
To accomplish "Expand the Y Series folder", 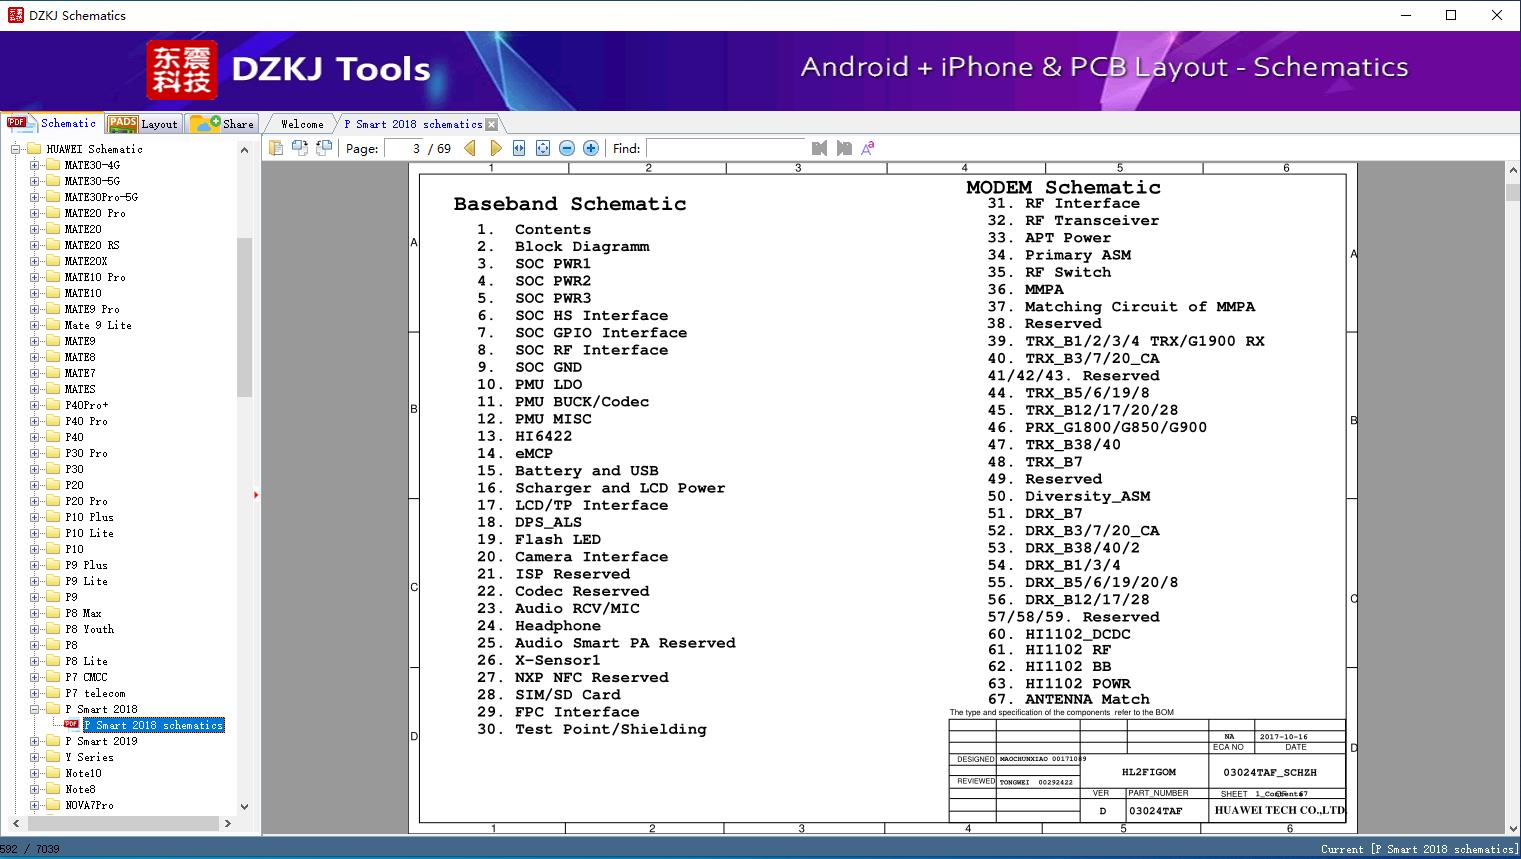I will point(34,757).
